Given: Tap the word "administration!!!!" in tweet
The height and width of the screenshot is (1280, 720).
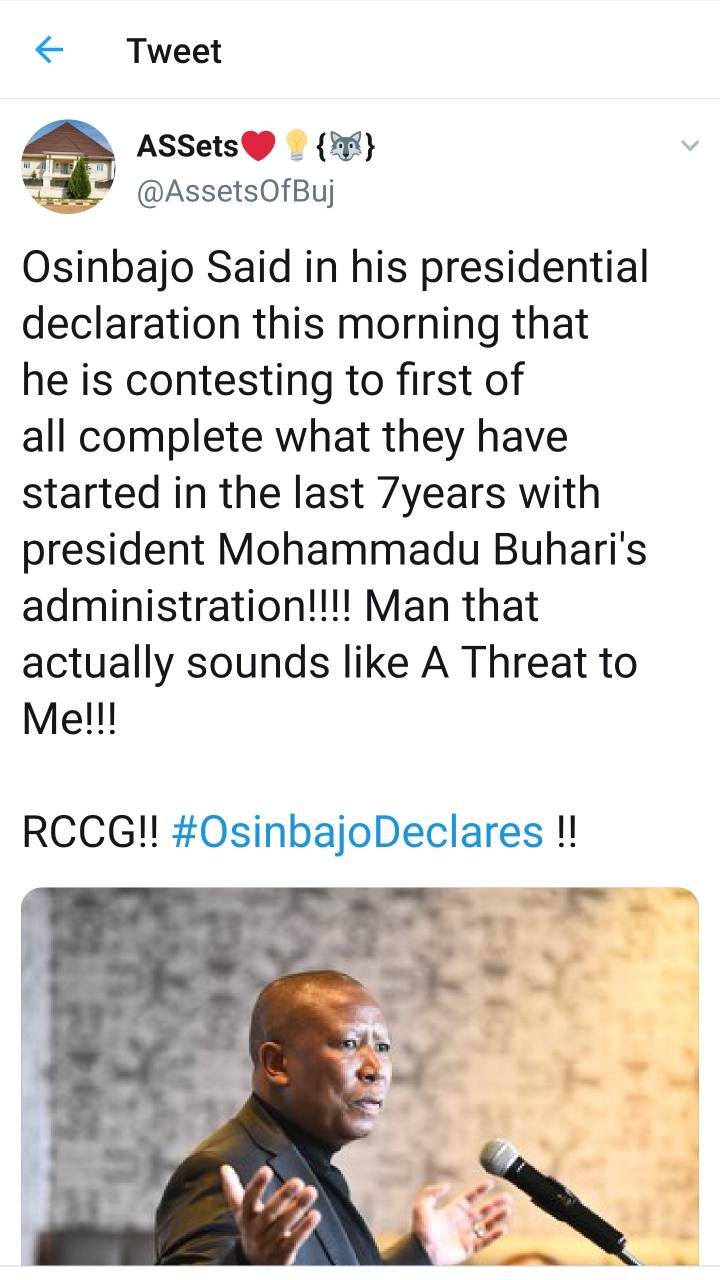Looking at the screenshot, I should [186, 606].
